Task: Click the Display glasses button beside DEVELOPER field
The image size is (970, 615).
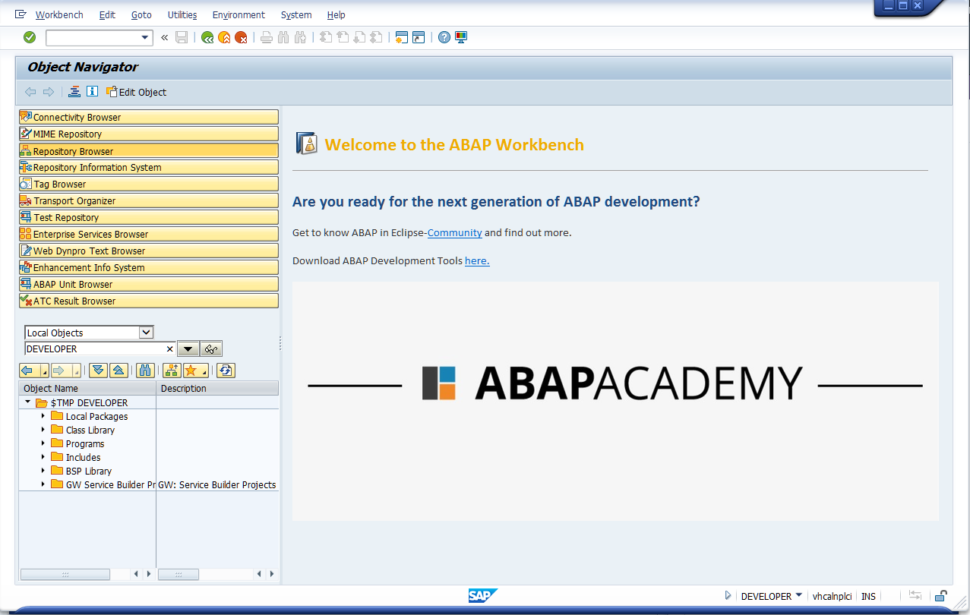Action: pos(211,349)
